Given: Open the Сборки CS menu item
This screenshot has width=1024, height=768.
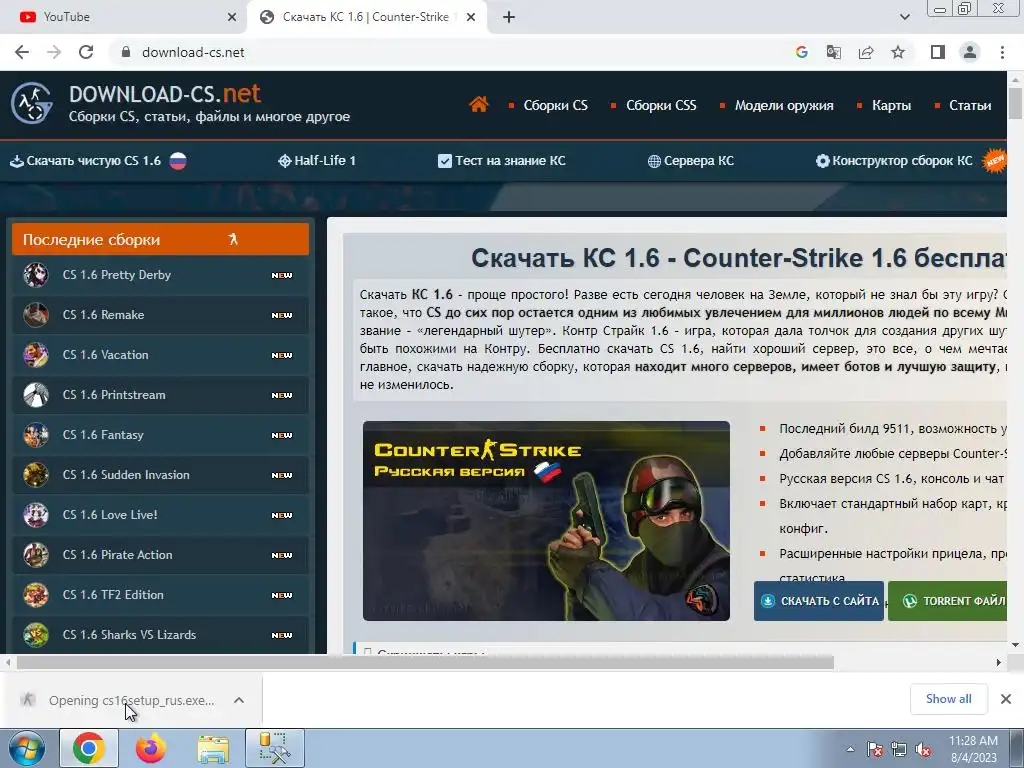Looking at the screenshot, I should 556,105.
